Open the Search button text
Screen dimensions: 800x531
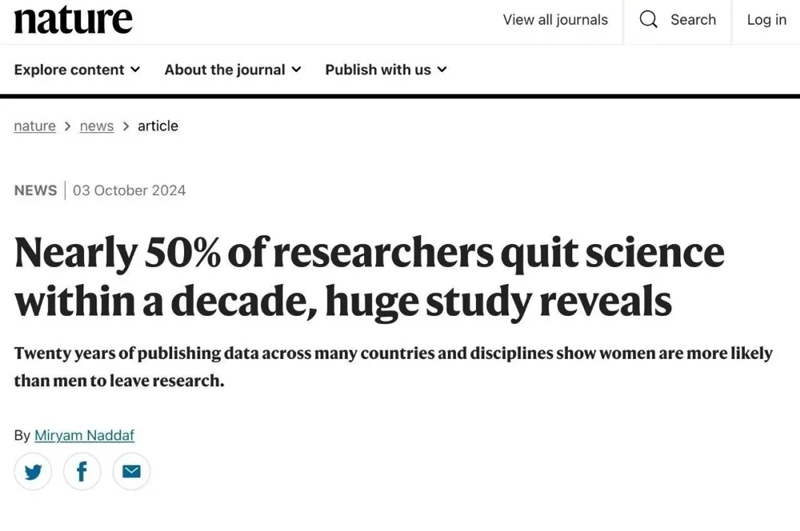pyautogui.click(x=693, y=19)
